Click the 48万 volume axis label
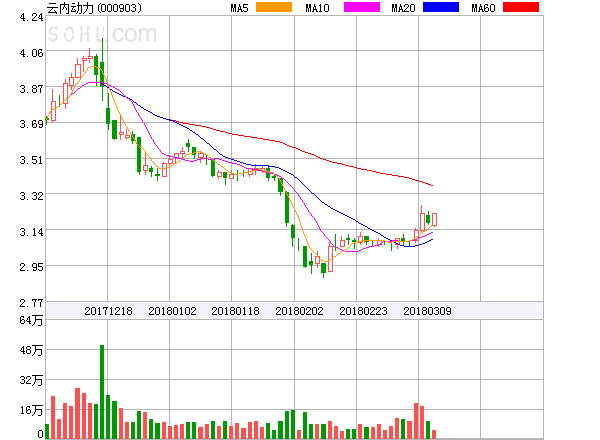The width and height of the screenshot is (600, 440). (31, 350)
